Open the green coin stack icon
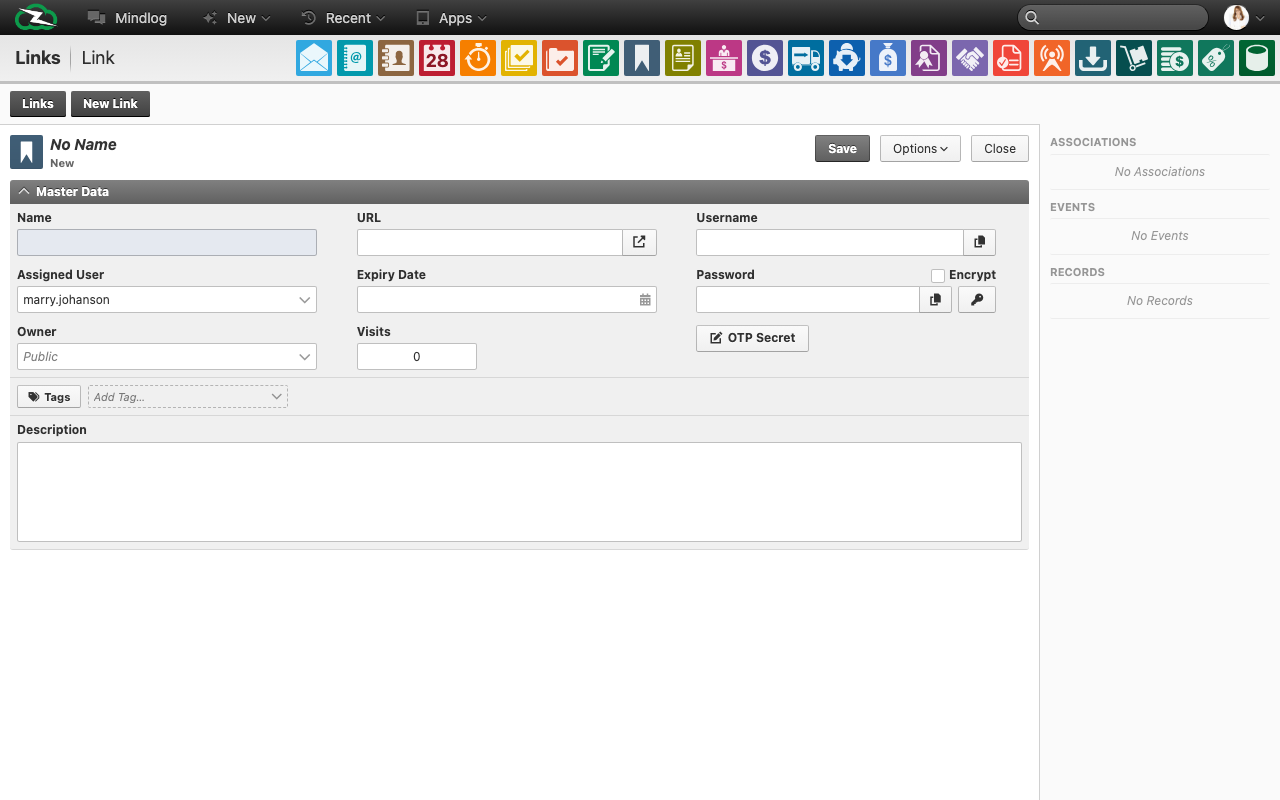The image size is (1280, 800). 1175,58
